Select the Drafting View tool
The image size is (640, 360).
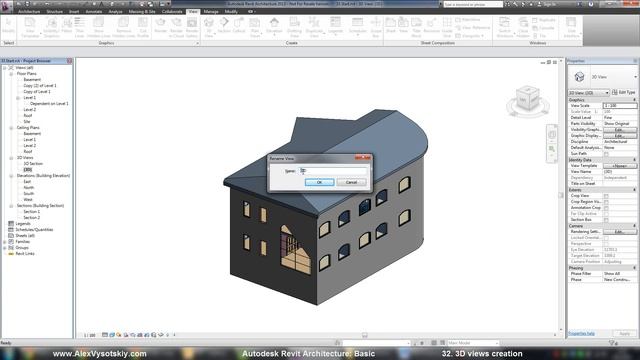pos(294,28)
